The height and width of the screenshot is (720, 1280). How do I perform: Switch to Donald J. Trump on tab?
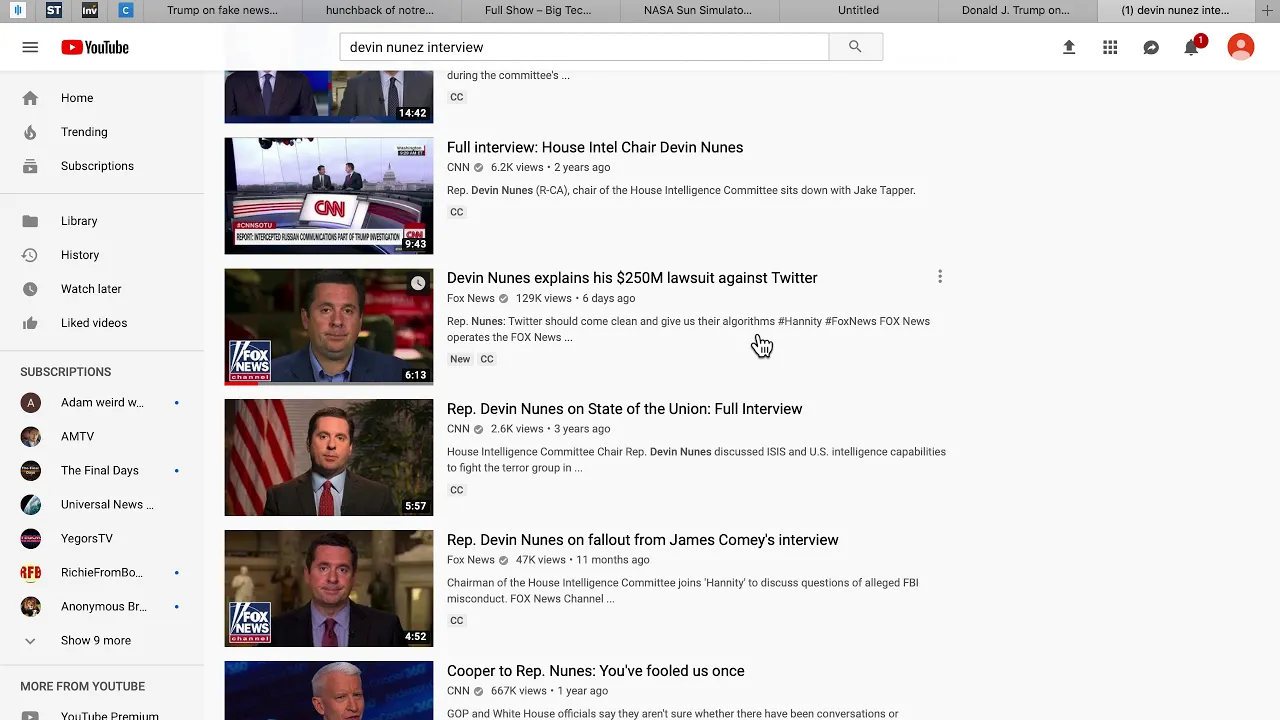click(x=1016, y=10)
